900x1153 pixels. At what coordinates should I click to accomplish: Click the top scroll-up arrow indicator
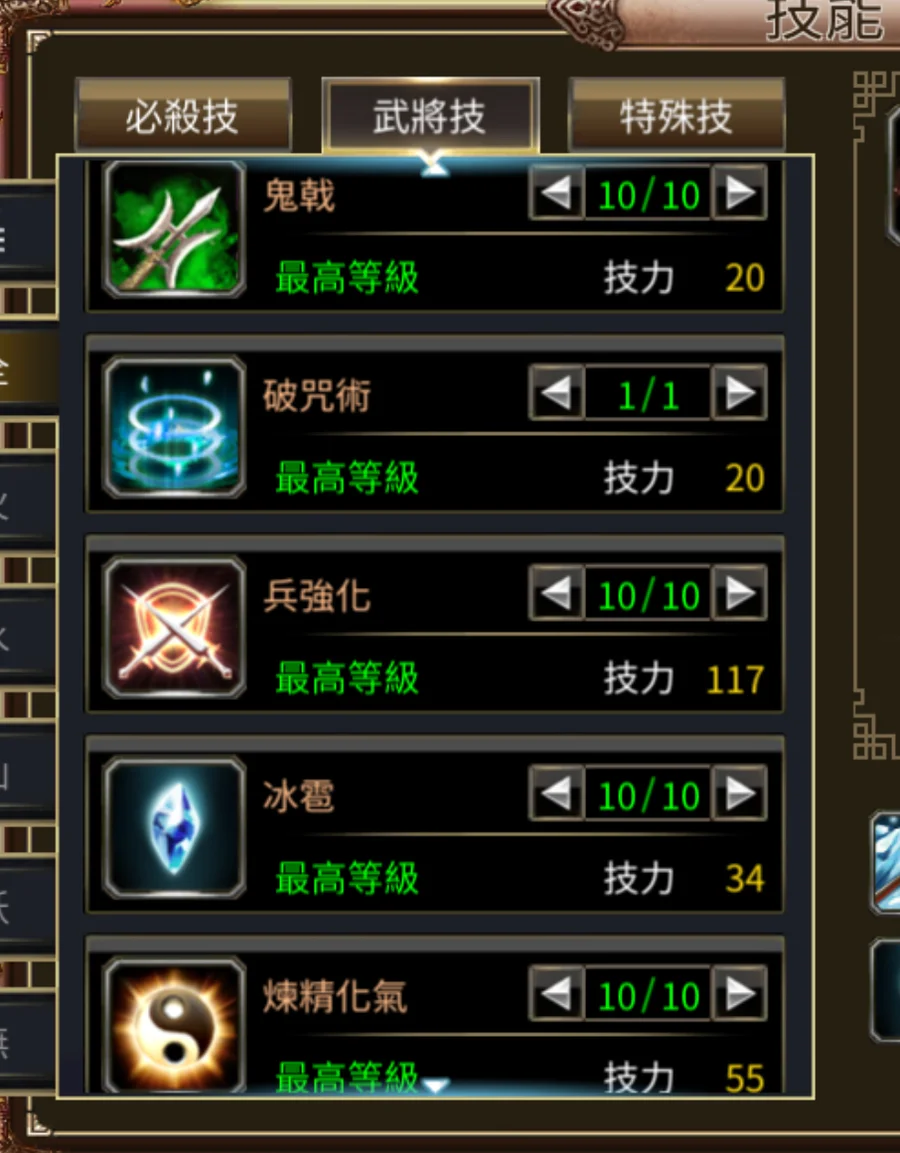click(x=435, y=168)
